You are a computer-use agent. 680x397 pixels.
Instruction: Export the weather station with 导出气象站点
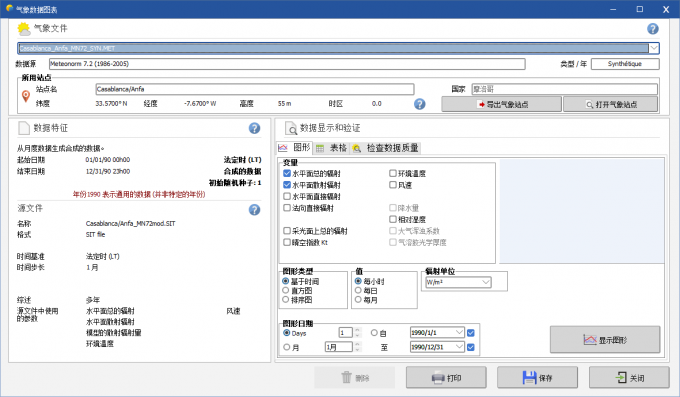(502, 105)
